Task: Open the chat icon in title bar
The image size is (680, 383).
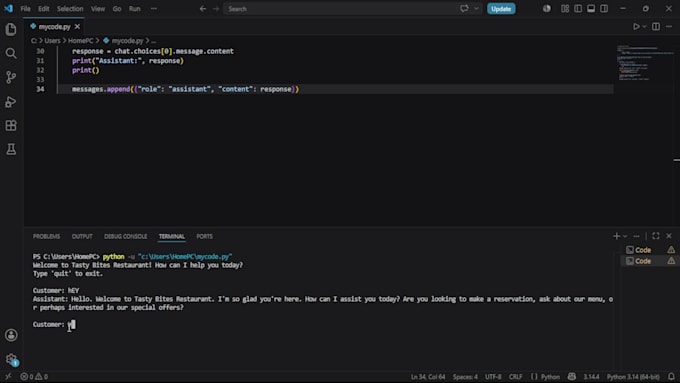Action: point(464,9)
